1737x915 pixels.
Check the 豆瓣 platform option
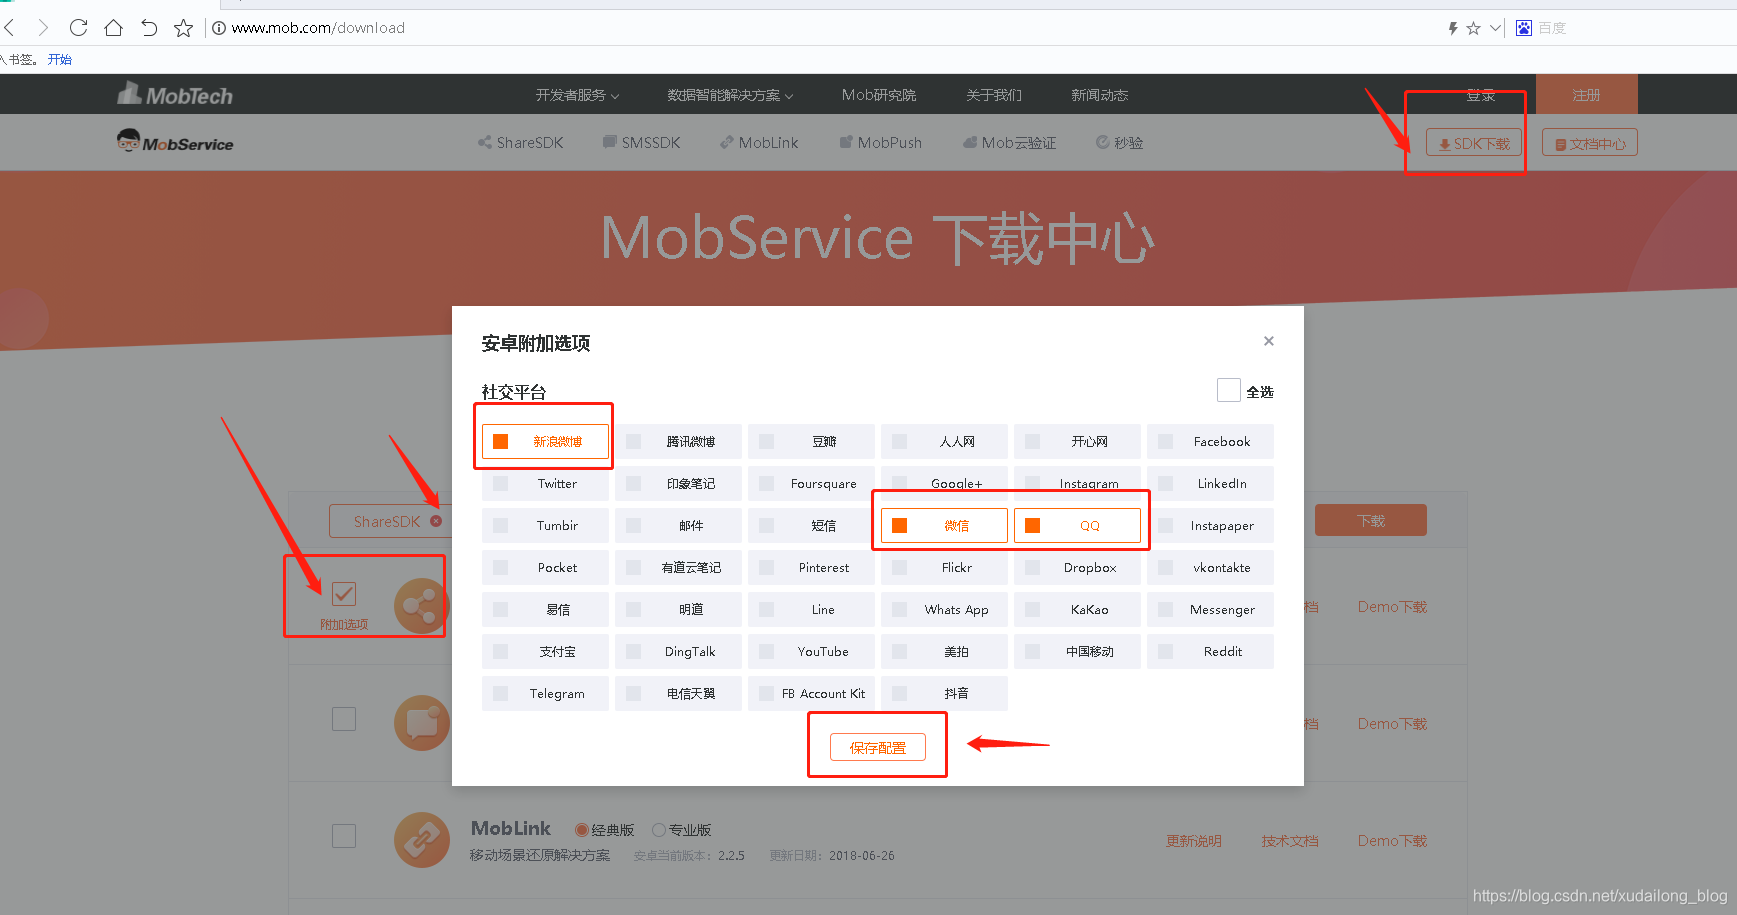point(811,441)
